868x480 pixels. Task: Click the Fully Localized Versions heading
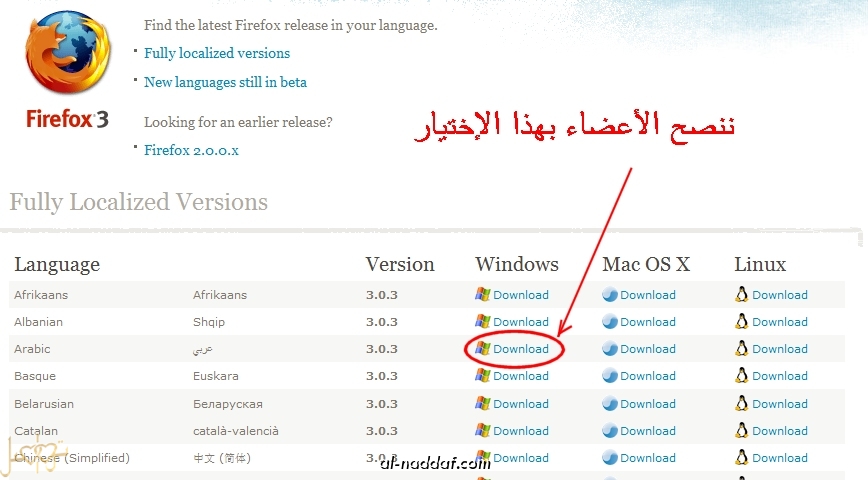click(x=138, y=203)
